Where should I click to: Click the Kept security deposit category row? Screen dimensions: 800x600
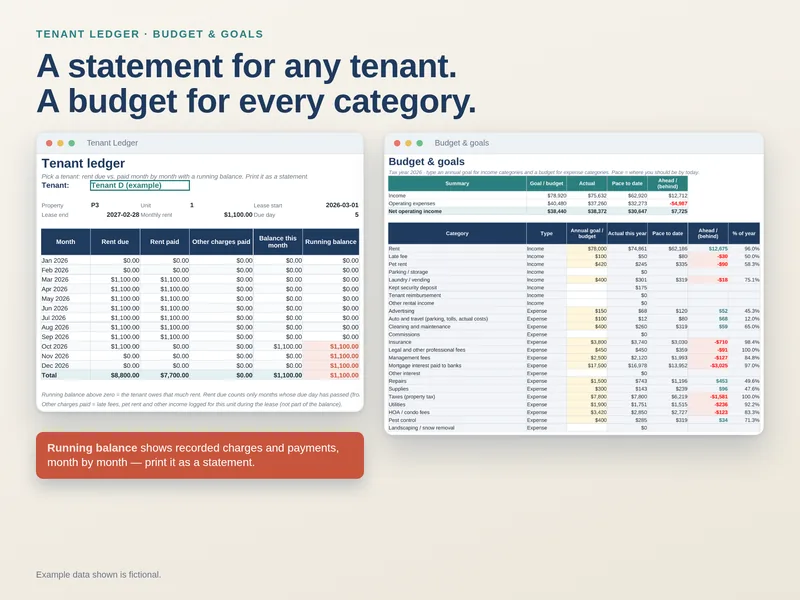pos(574,288)
